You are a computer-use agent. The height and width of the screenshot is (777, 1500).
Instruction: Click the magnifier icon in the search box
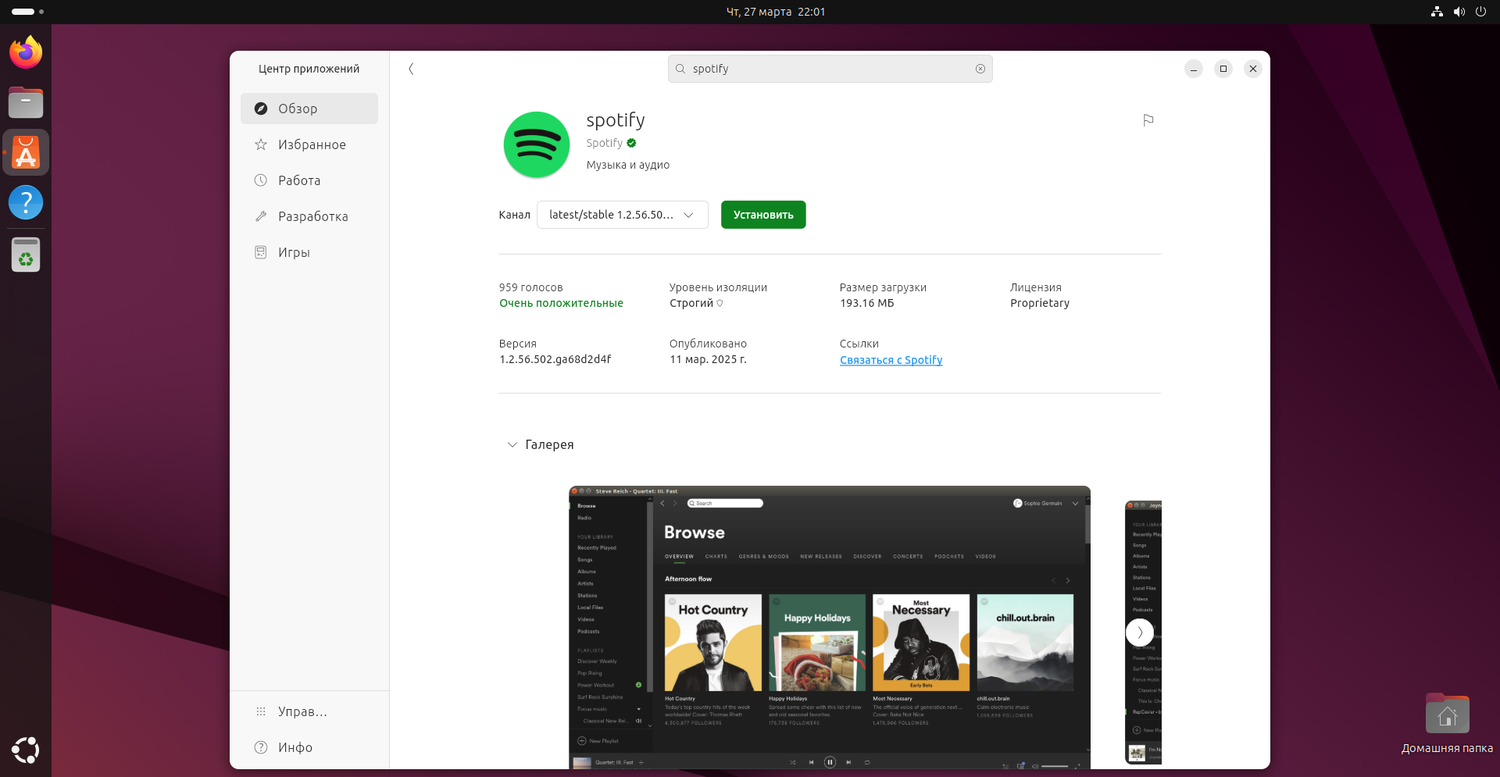tap(681, 69)
